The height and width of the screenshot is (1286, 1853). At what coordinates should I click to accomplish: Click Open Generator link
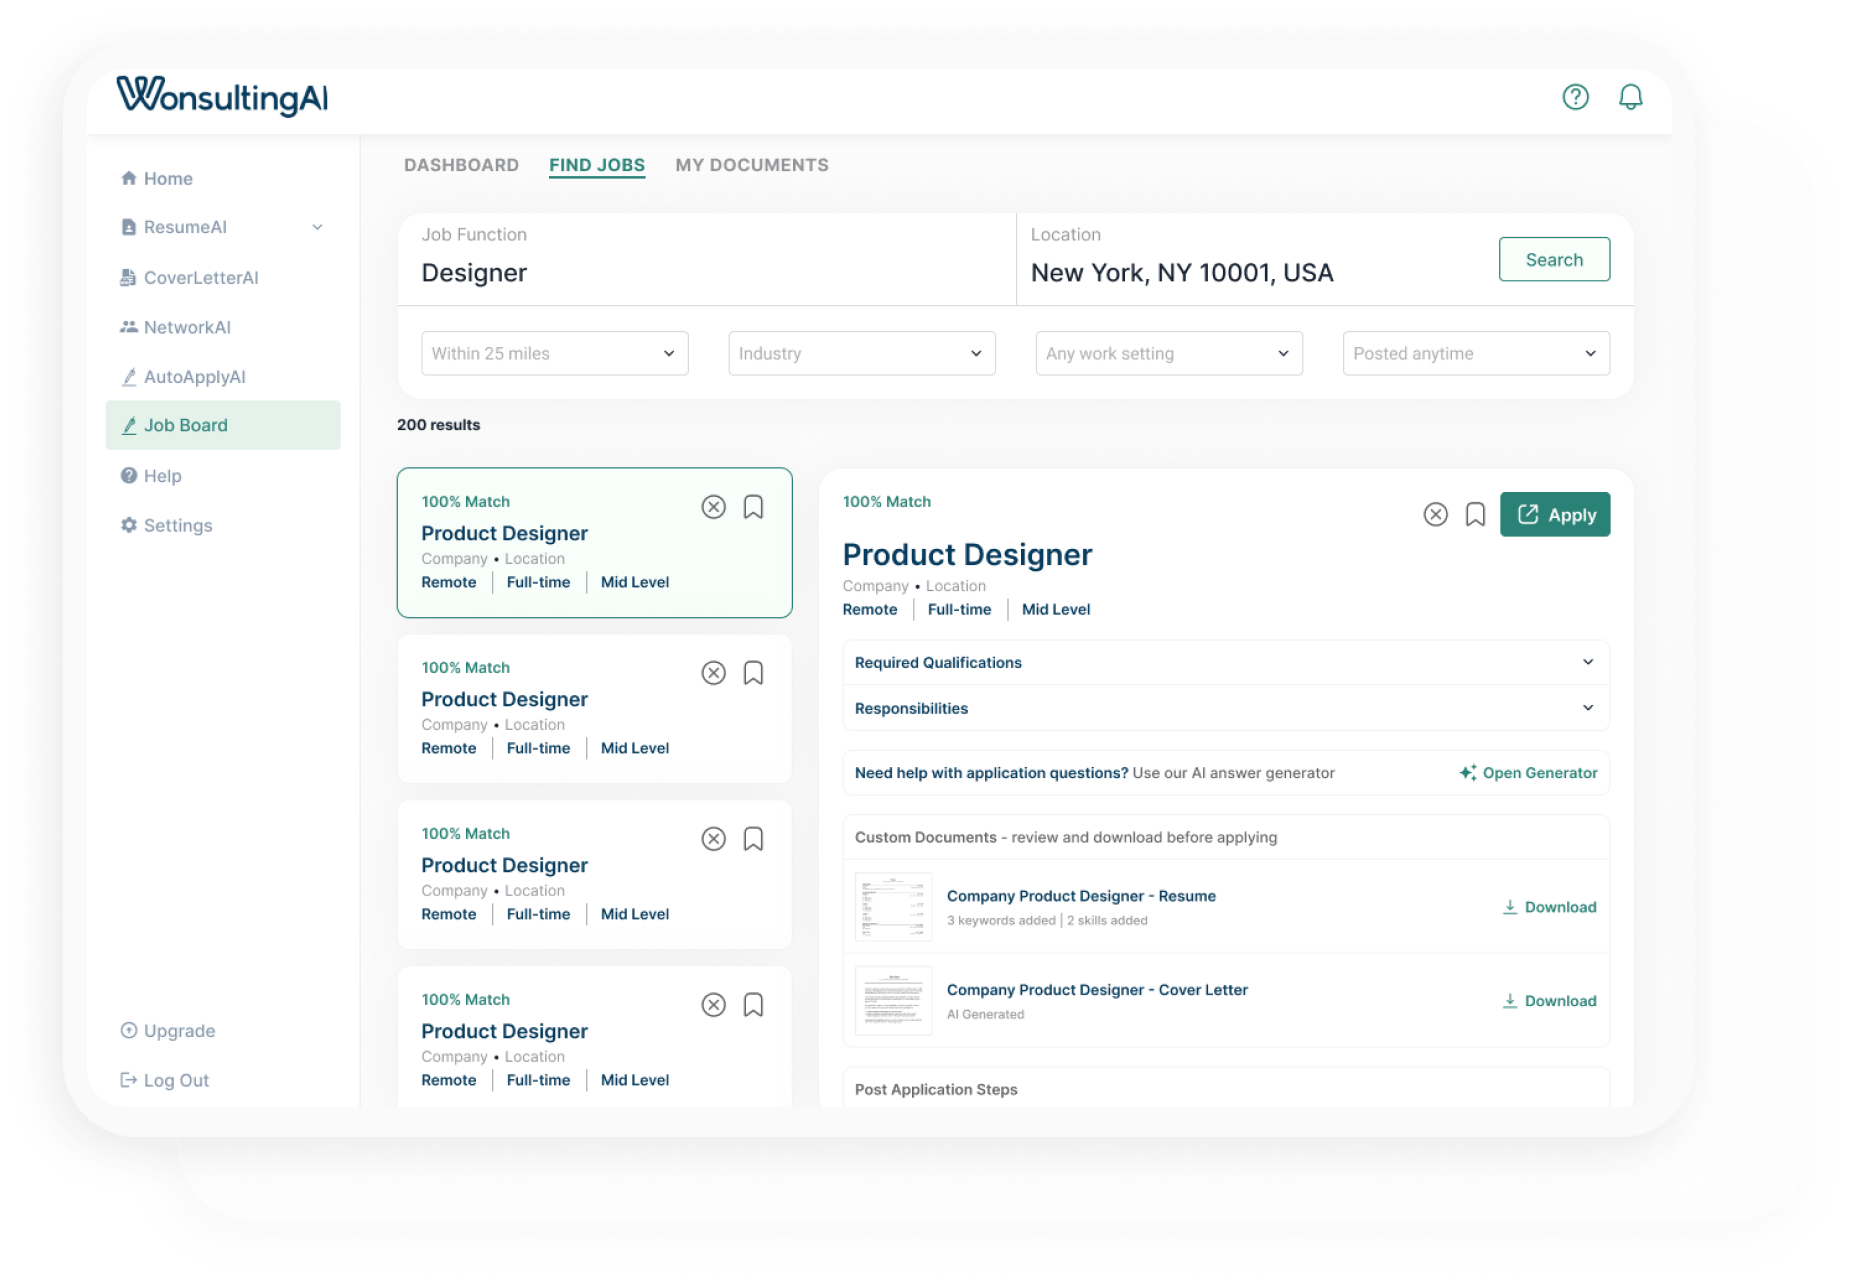click(1528, 774)
